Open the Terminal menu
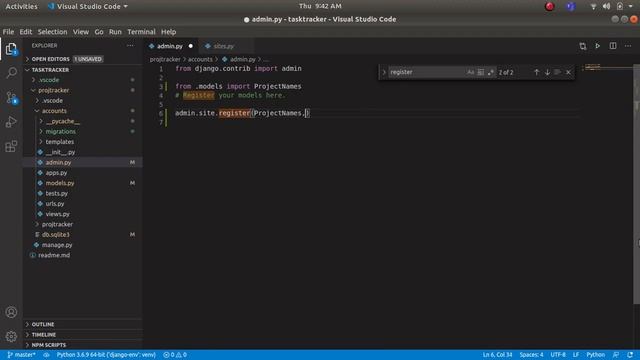The image size is (640, 360). tap(141, 32)
